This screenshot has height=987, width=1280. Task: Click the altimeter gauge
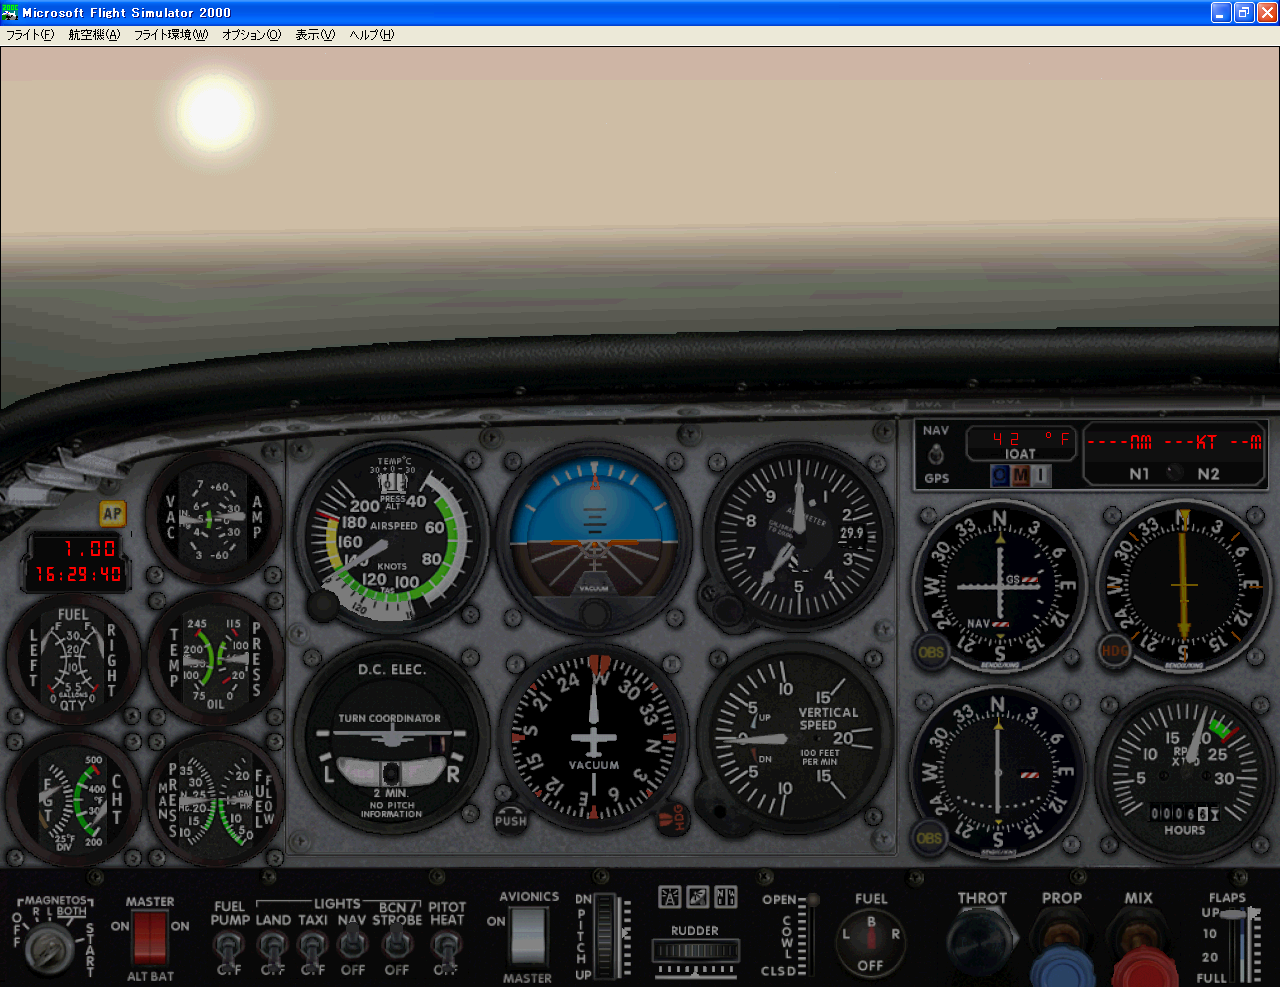click(x=798, y=538)
